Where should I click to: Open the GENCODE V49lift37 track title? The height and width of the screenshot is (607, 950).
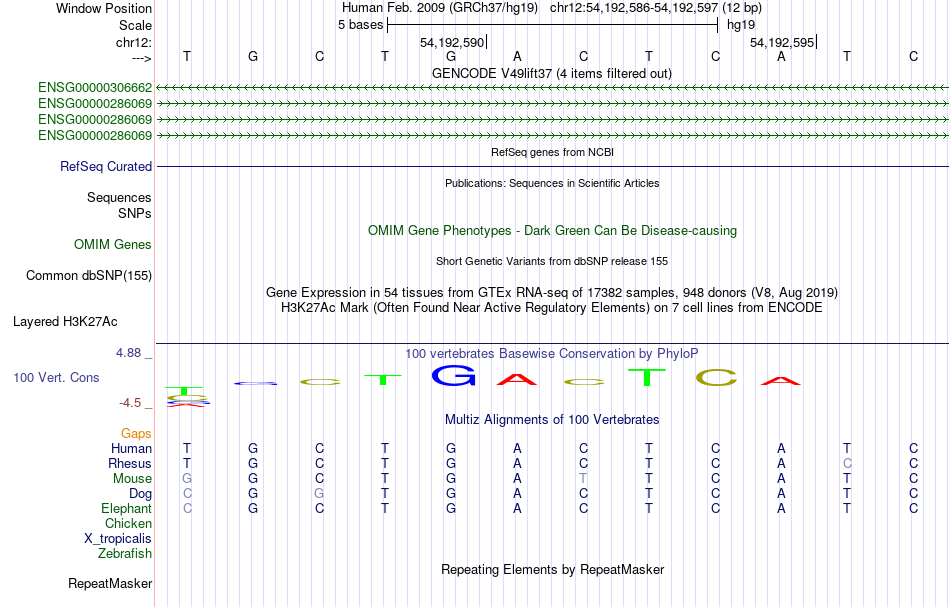[551, 73]
